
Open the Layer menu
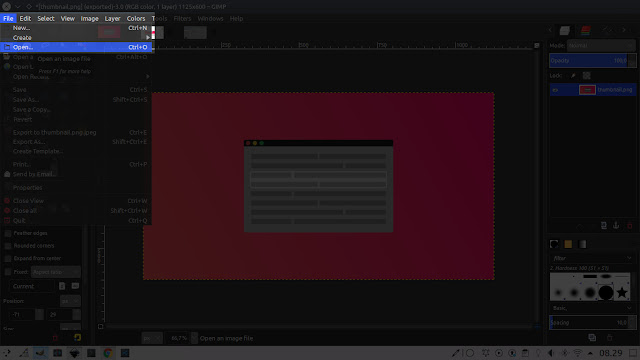click(x=112, y=18)
